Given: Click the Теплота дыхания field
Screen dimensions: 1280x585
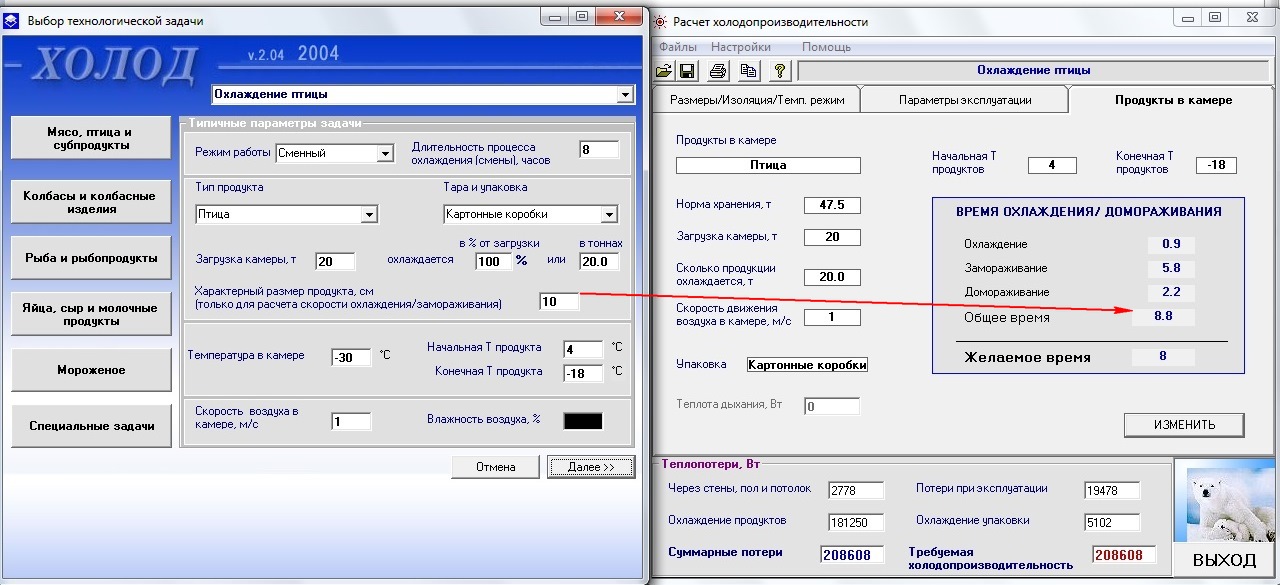Looking at the screenshot, I should pos(832,407).
